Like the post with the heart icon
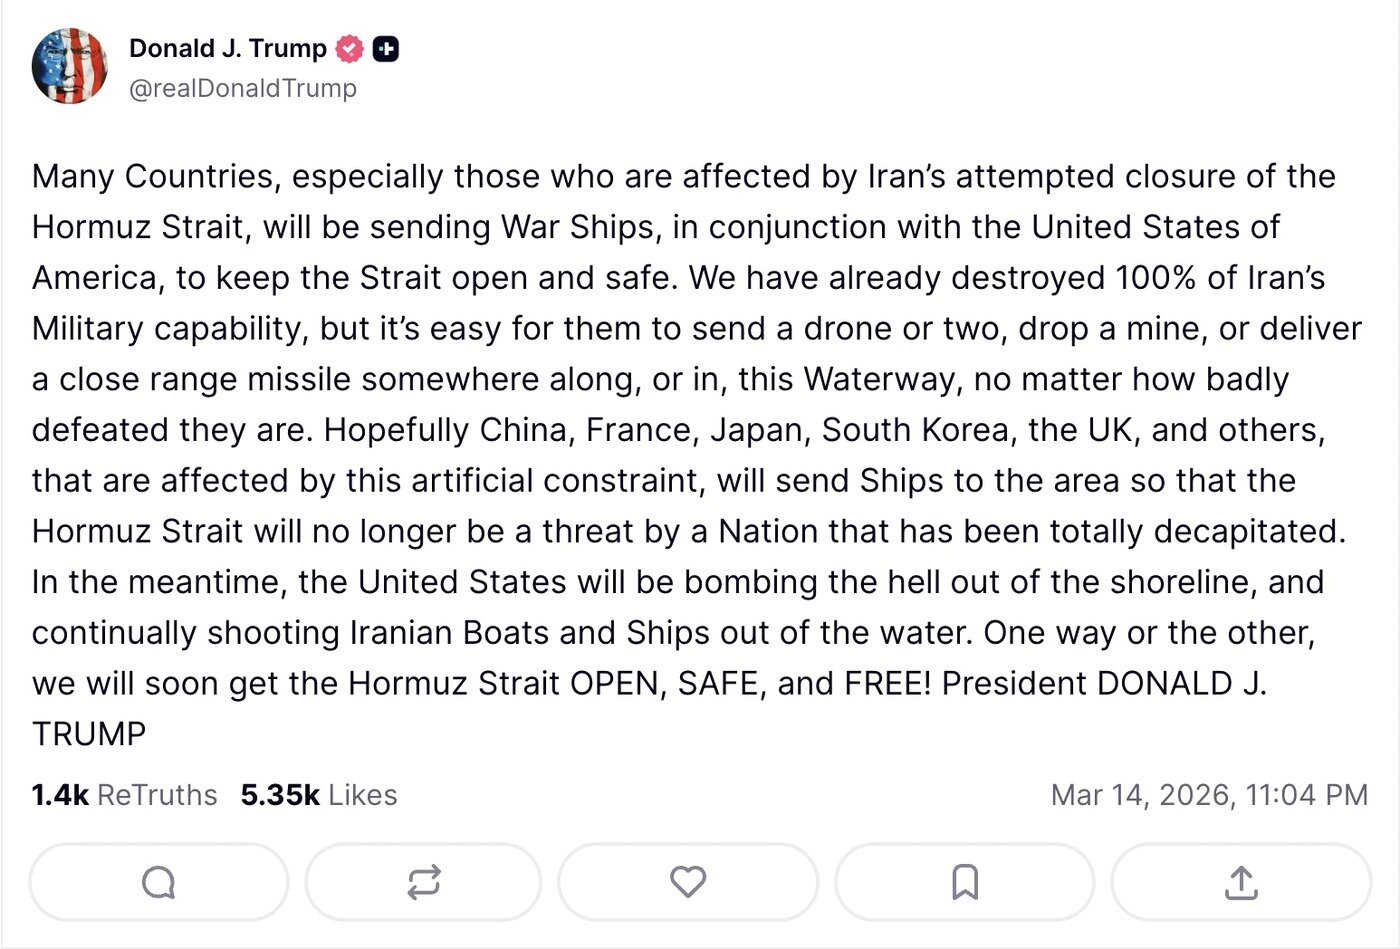This screenshot has height=949, width=1400. pyautogui.click(x=687, y=882)
